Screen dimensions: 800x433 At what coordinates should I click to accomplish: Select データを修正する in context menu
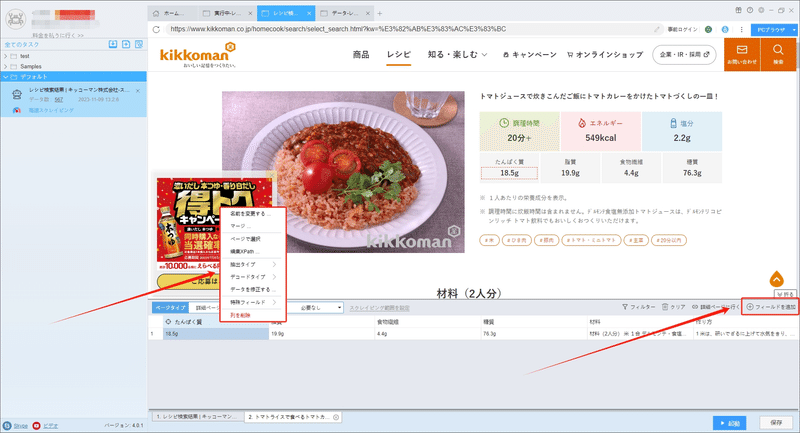tap(253, 289)
